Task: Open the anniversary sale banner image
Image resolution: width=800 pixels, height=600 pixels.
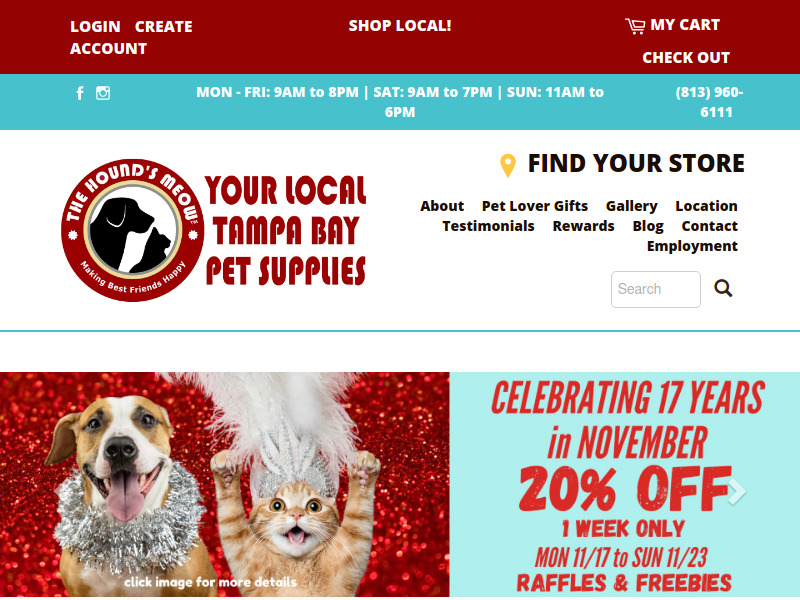Action: [x=400, y=485]
